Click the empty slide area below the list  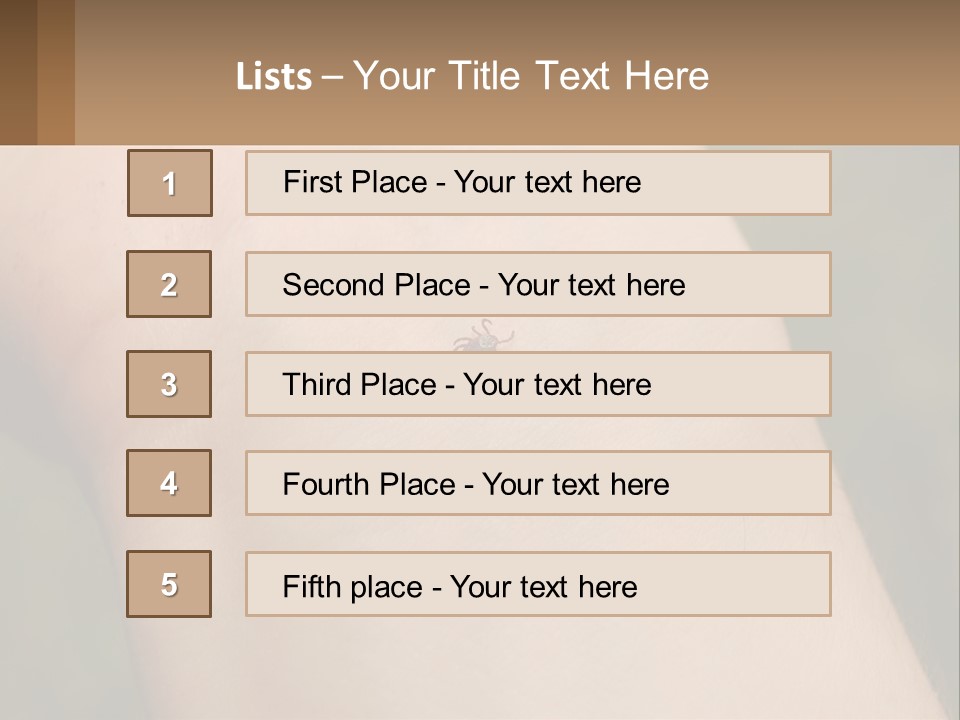[x=480, y=670]
